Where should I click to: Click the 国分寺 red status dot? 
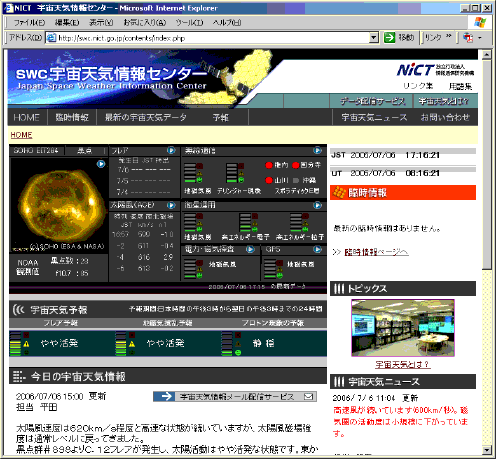click(x=295, y=165)
